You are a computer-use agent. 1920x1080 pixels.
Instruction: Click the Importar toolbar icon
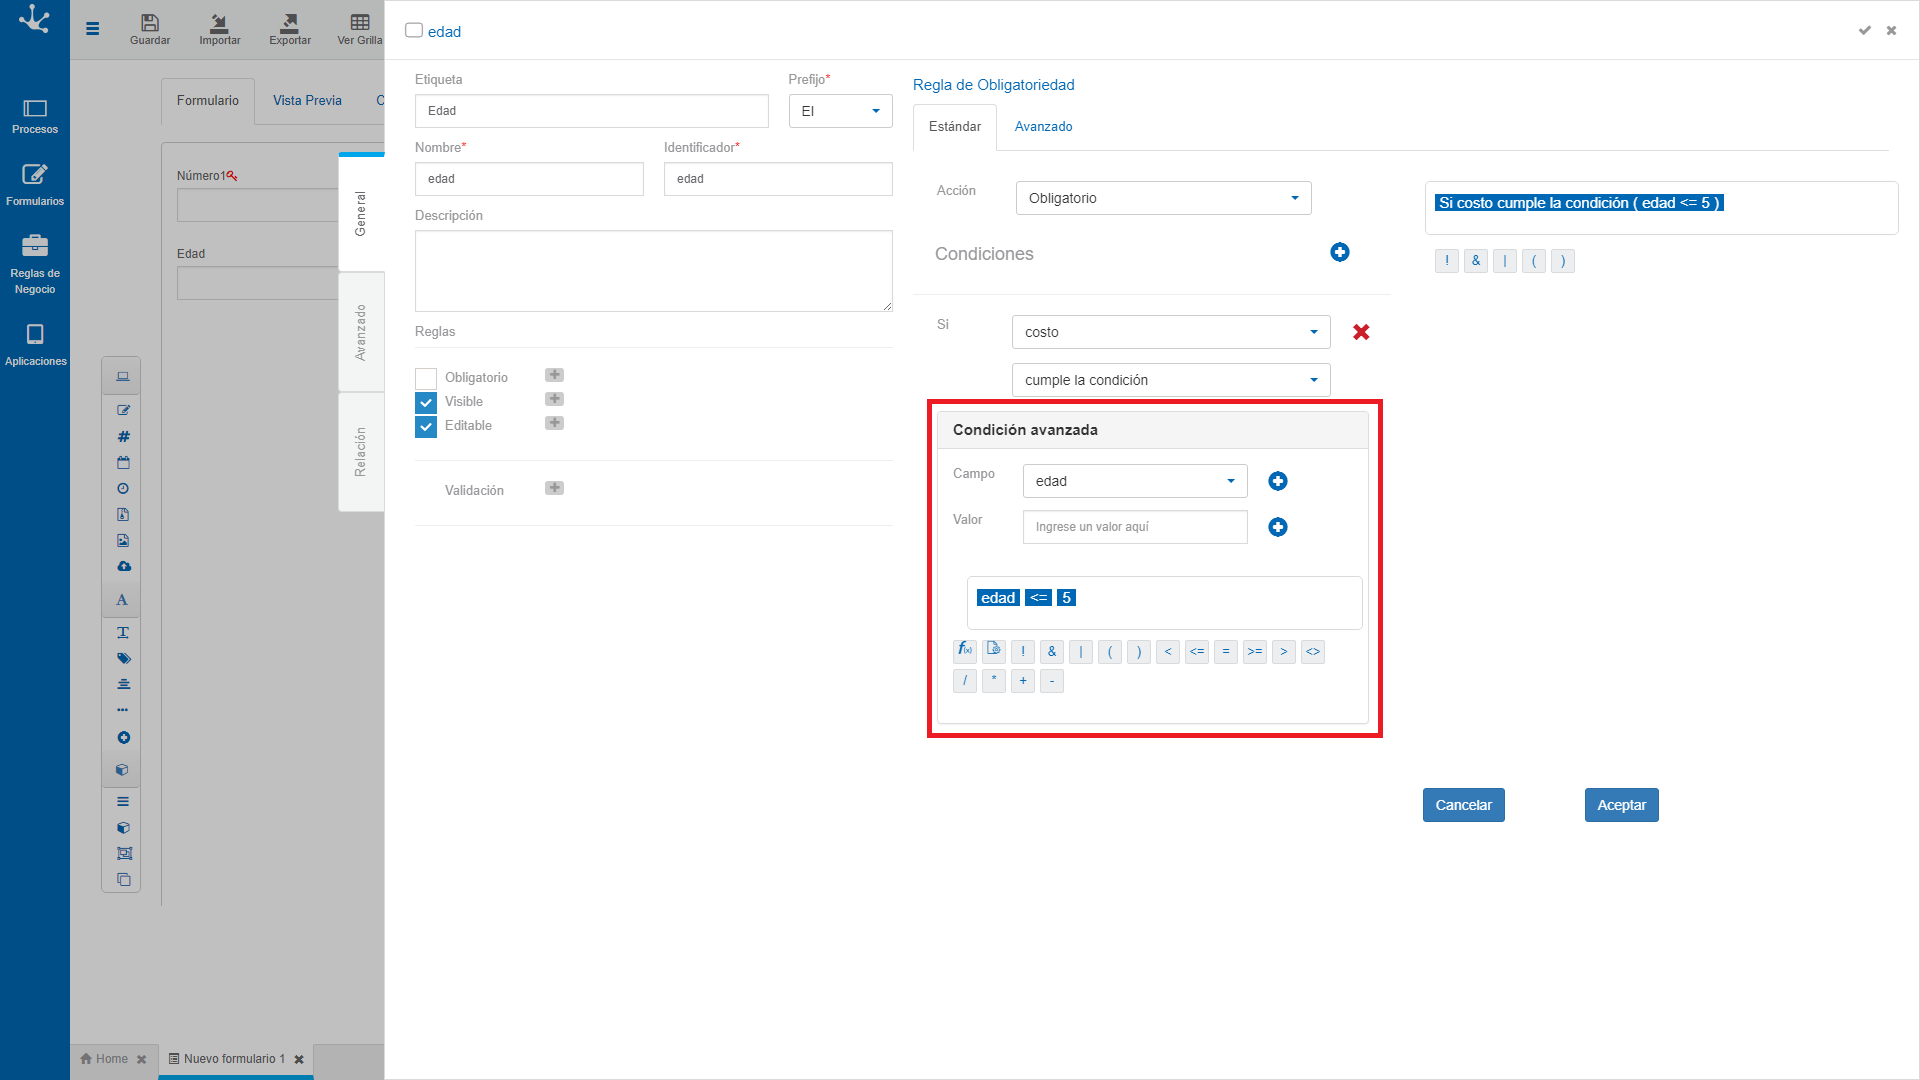219,29
